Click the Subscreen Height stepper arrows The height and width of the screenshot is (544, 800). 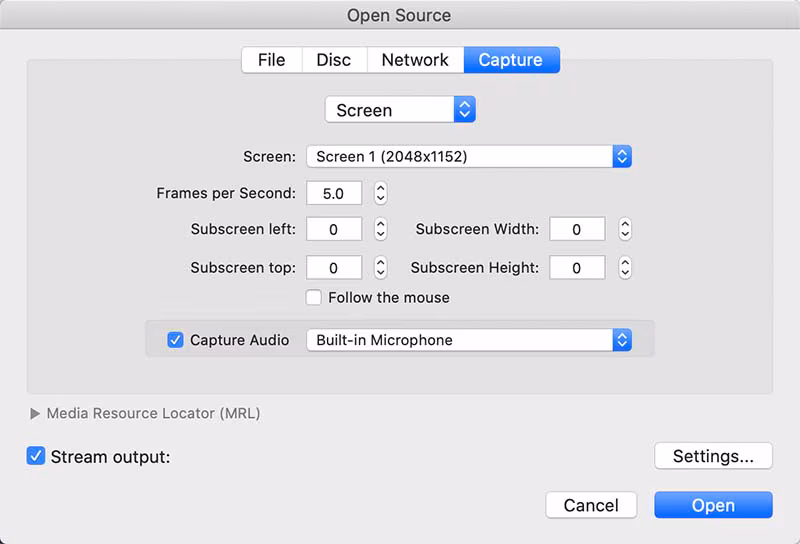pos(625,267)
